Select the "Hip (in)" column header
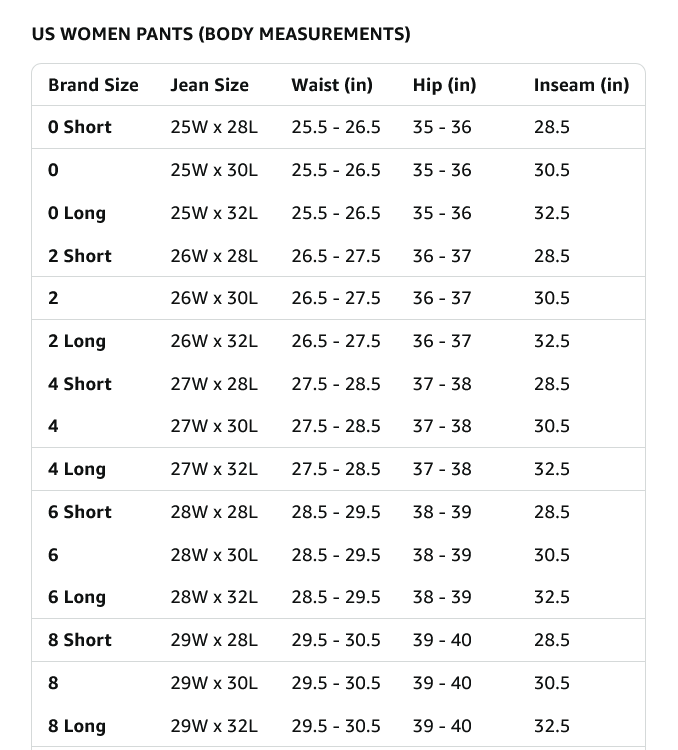This screenshot has height=750, width=678. coord(444,85)
